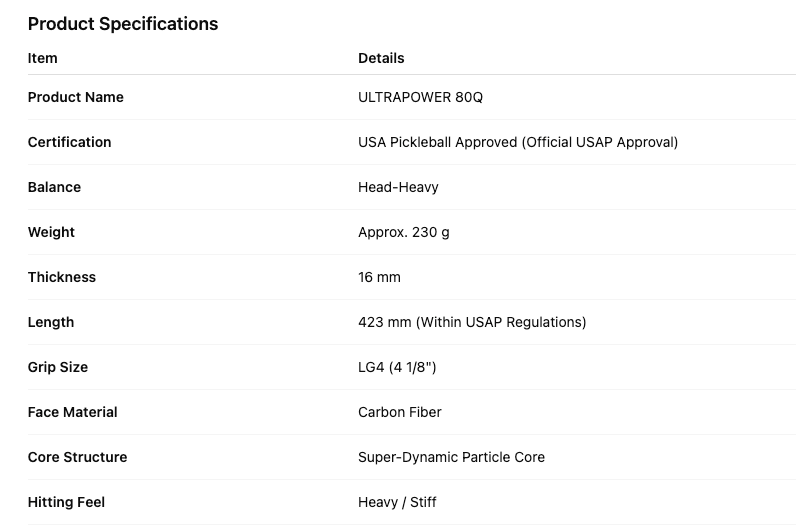The width and height of the screenshot is (802, 532).
Task: Select the Product Name row label
Action: pyautogui.click(x=76, y=97)
